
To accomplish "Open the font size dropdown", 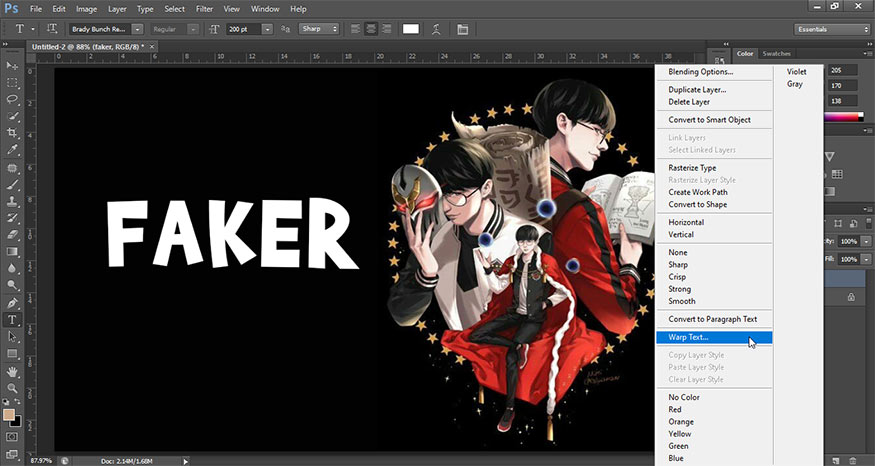I will [x=267, y=29].
